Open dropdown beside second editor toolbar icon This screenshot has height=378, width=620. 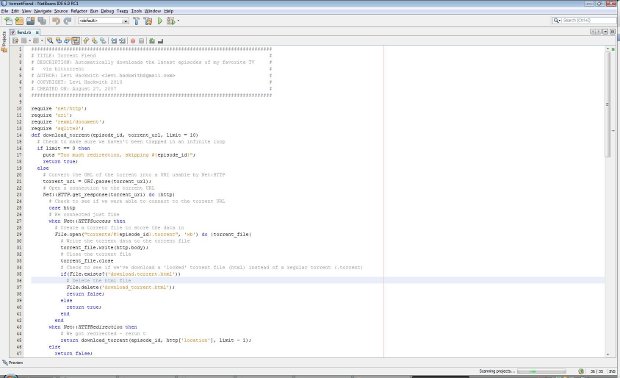tap(30, 41)
